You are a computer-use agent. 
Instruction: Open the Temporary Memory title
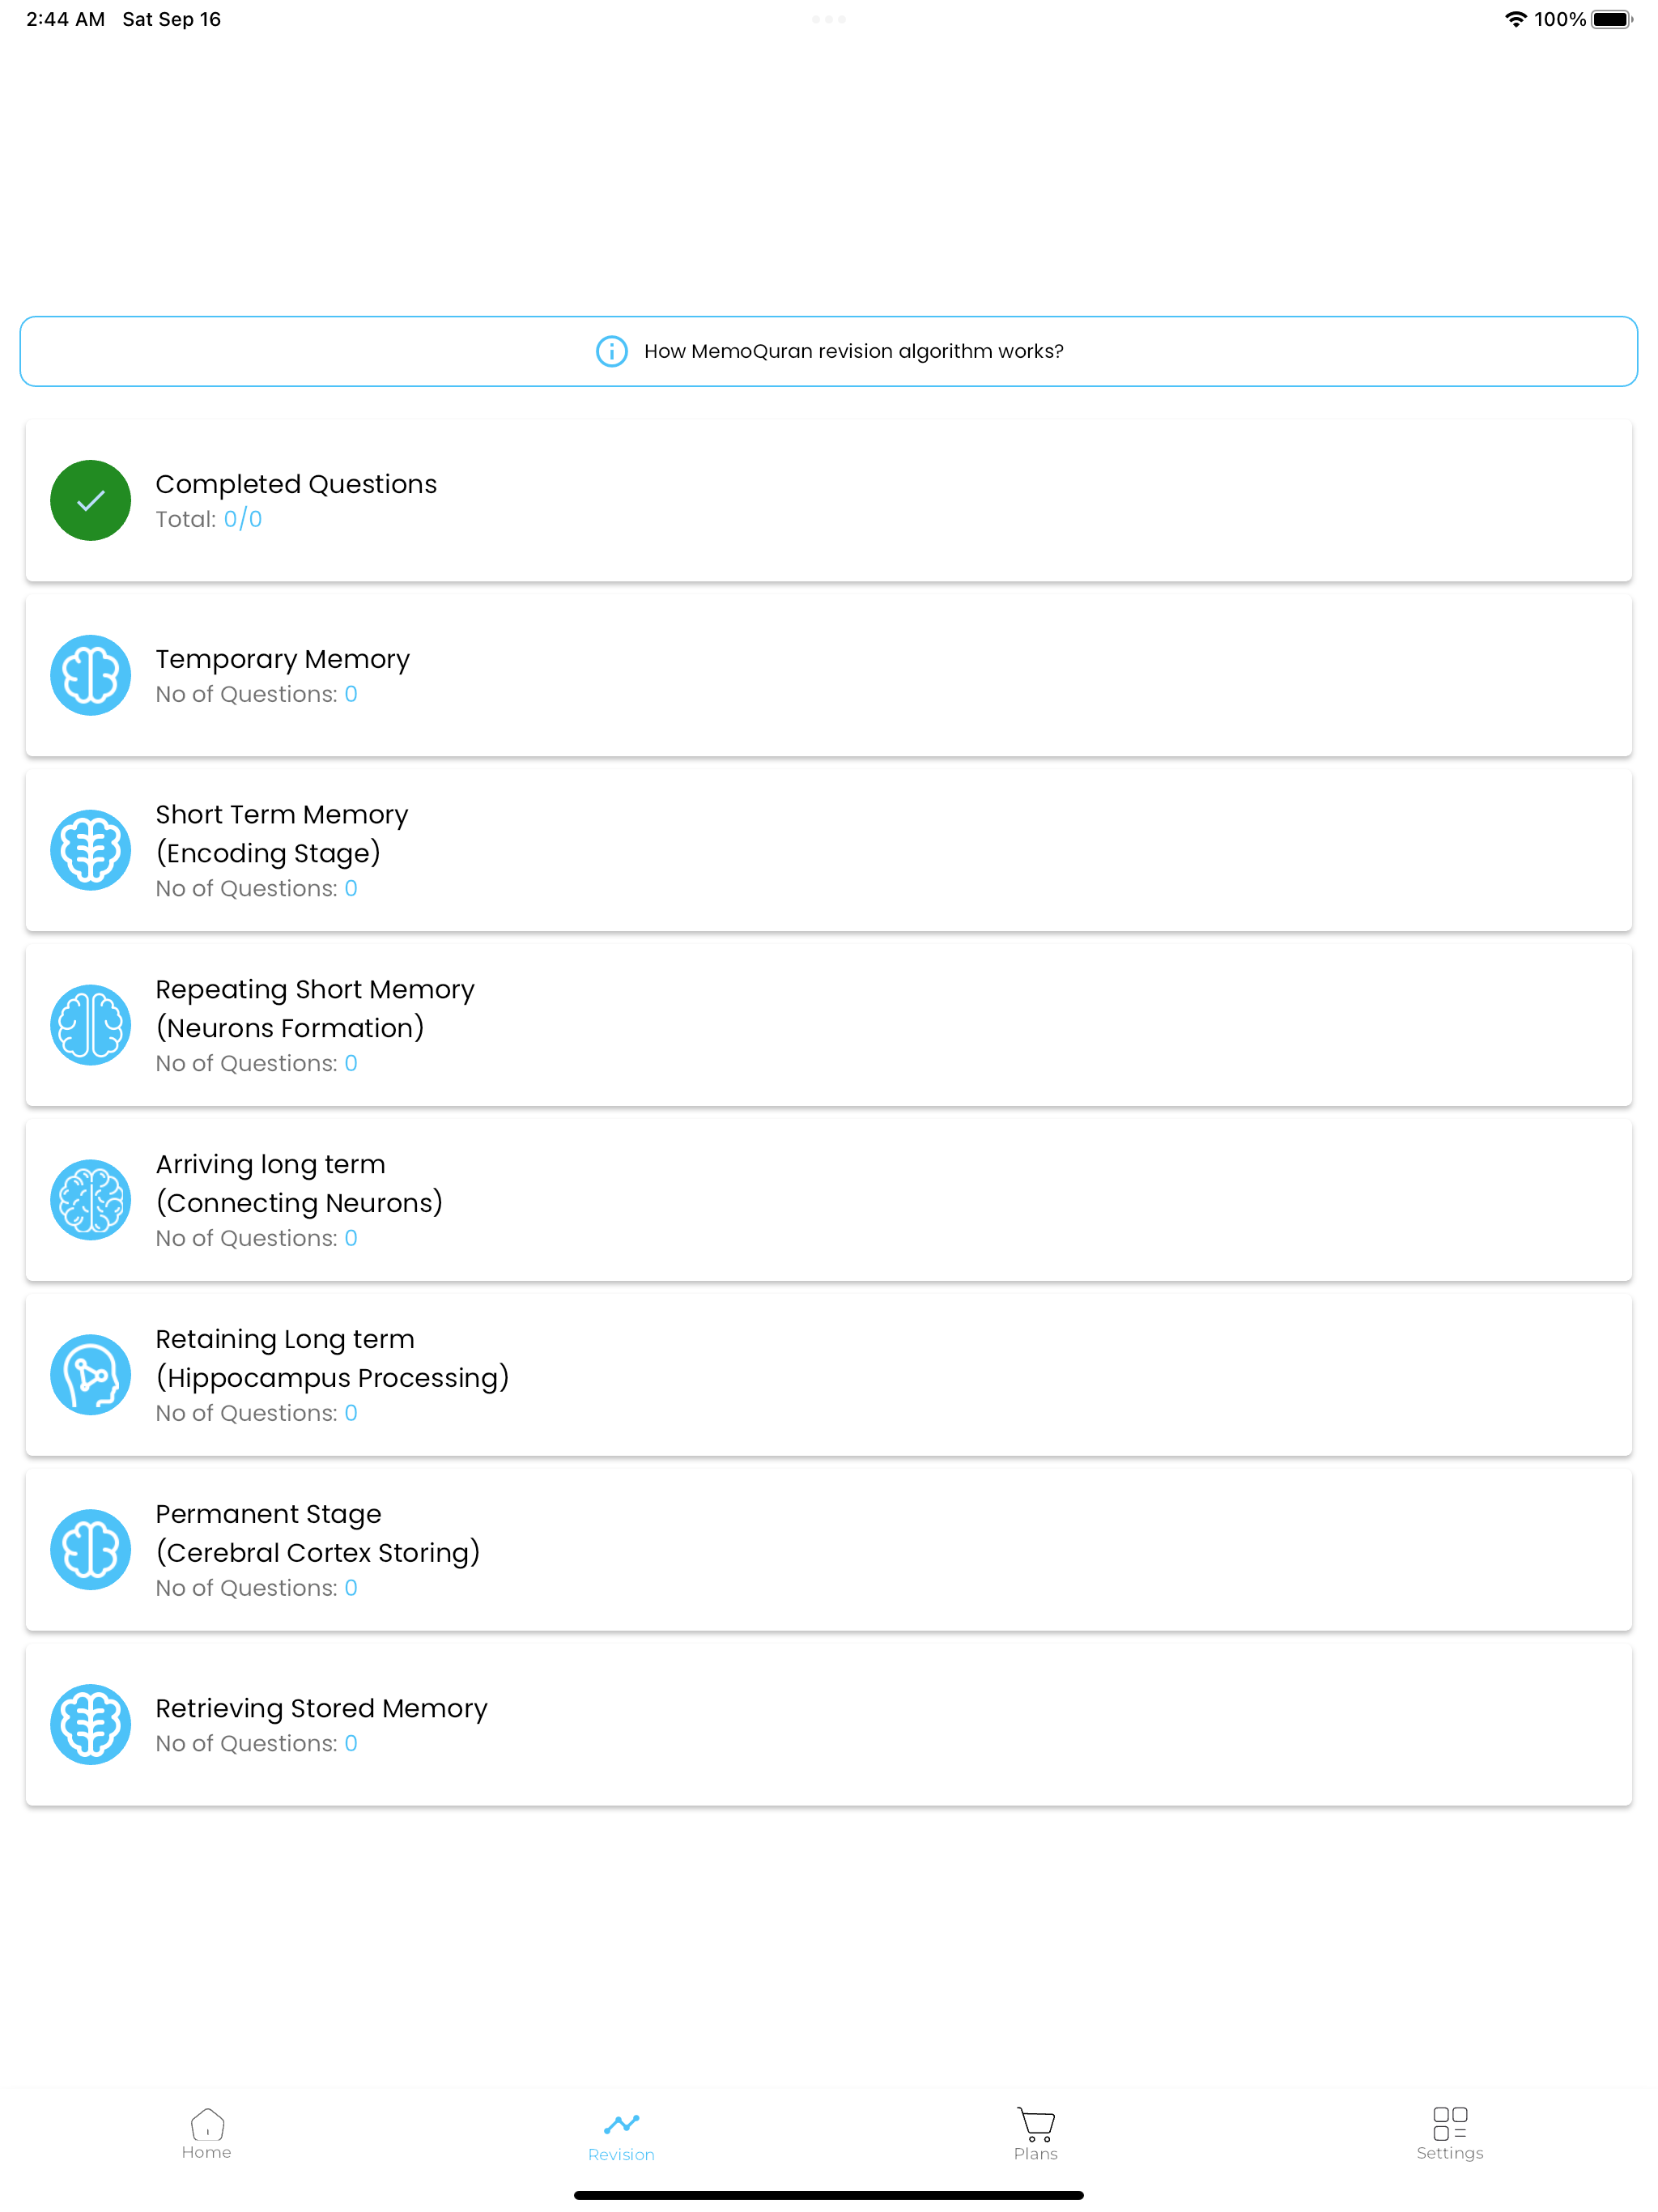pyautogui.click(x=283, y=659)
